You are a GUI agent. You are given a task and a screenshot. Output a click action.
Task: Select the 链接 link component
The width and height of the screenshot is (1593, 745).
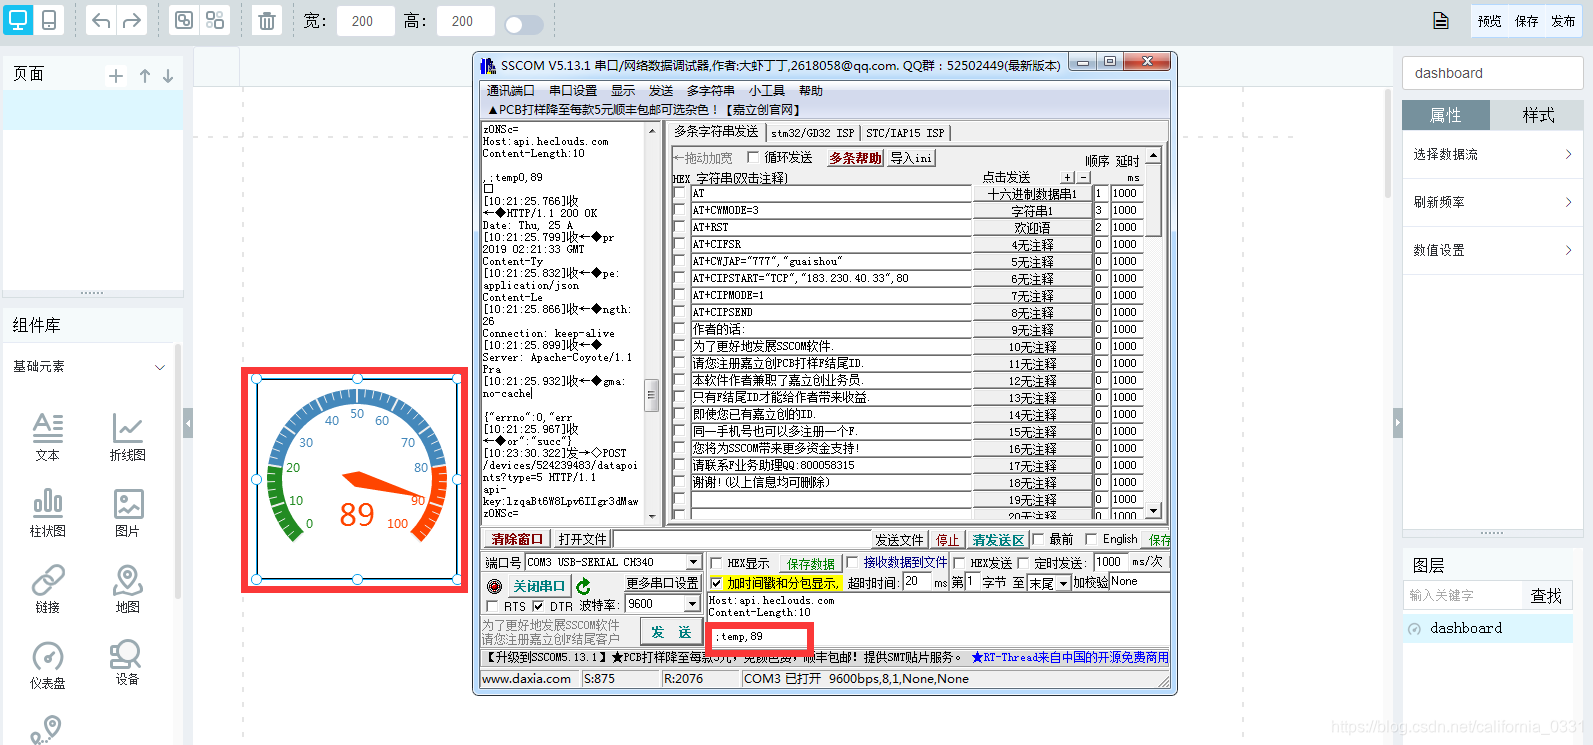(x=48, y=588)
